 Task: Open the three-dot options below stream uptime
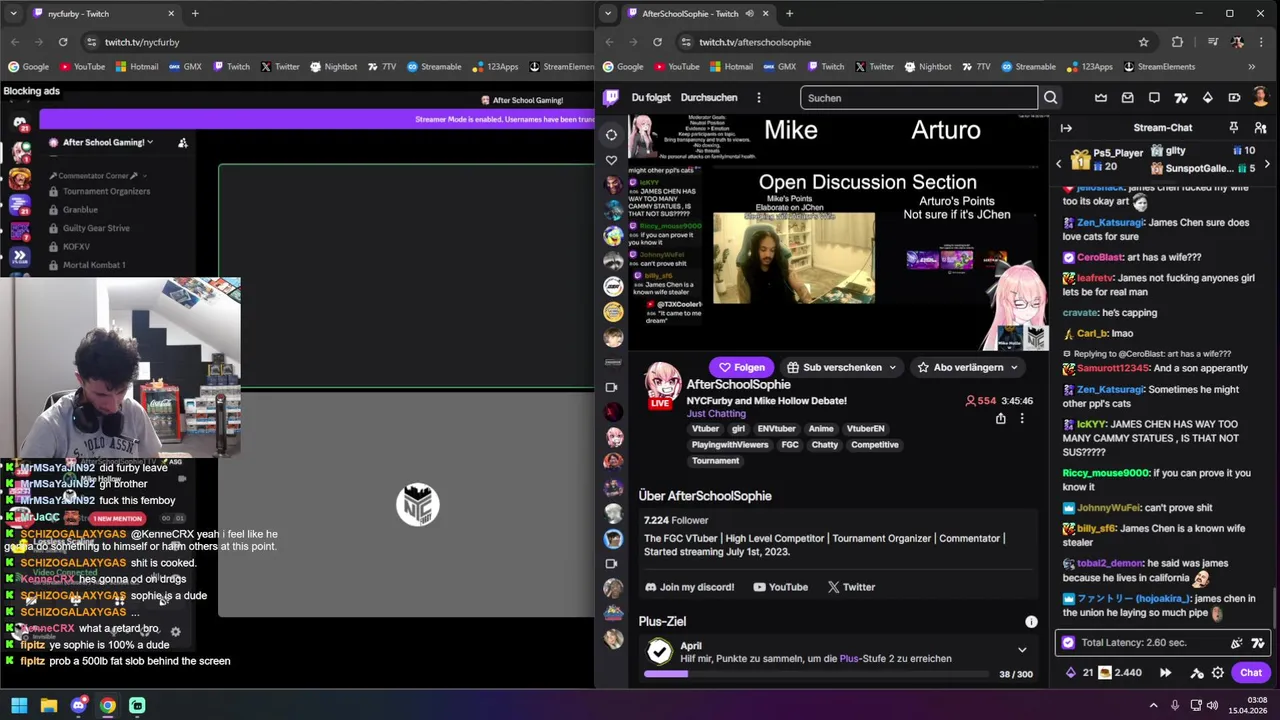1022,419
